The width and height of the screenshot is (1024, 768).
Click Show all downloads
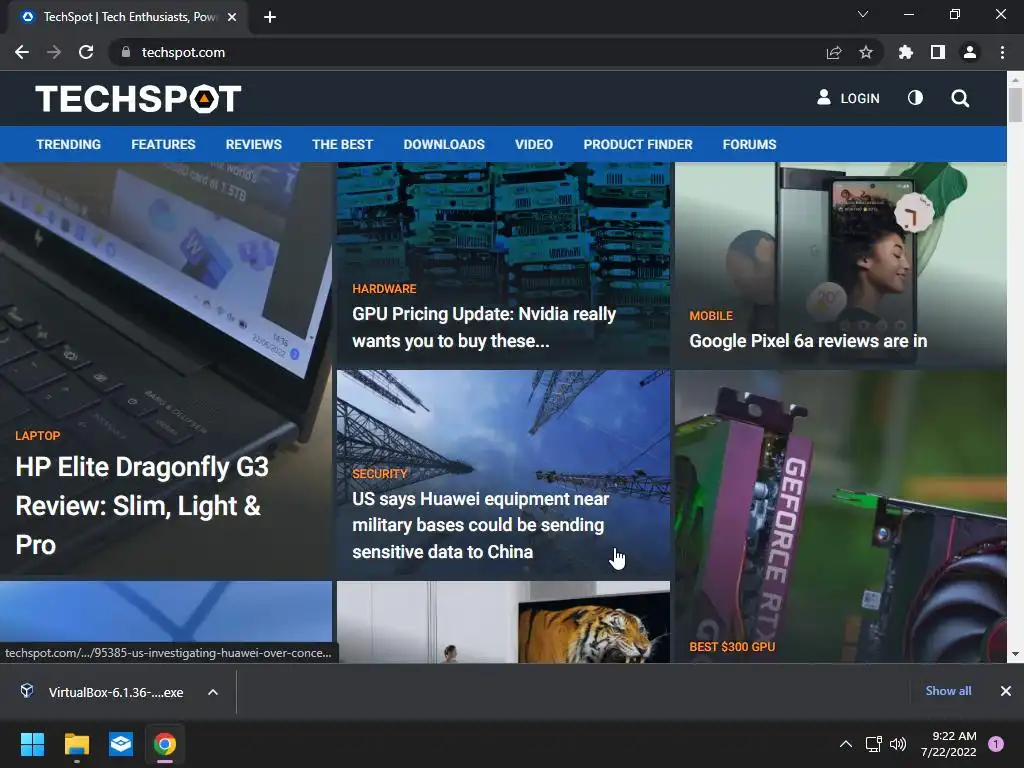(x=948, y=690)
